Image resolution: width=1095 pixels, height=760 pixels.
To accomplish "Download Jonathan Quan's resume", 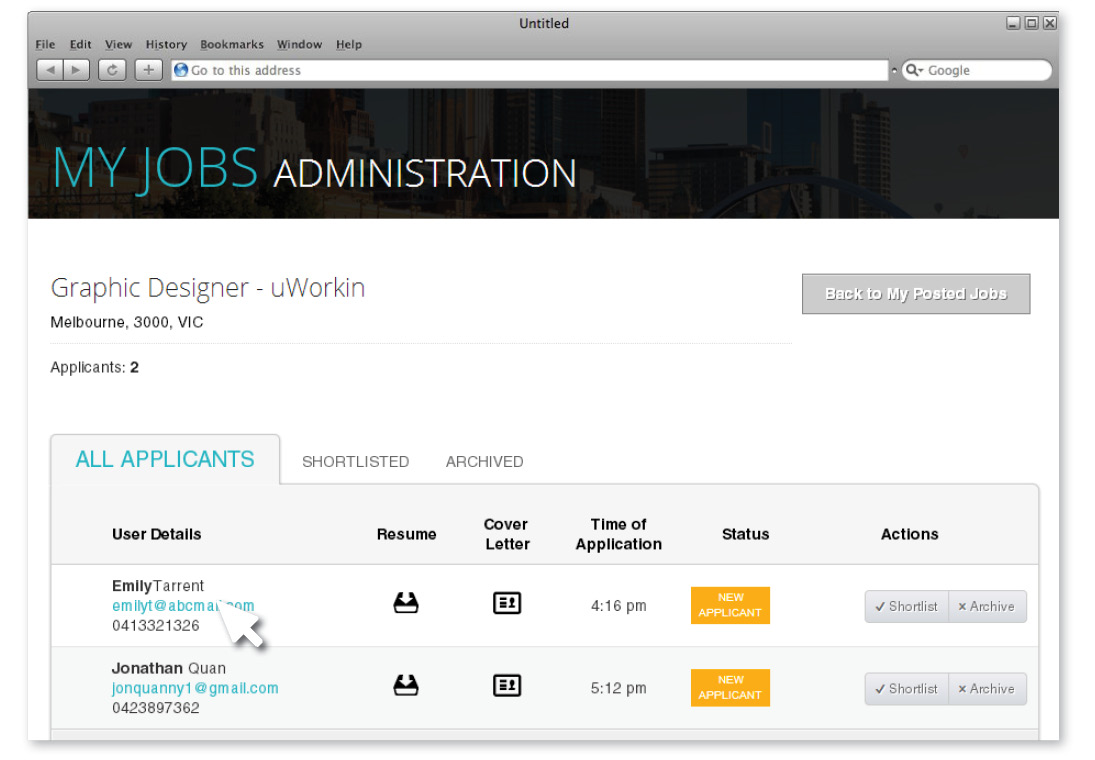I will click(406, 685).
